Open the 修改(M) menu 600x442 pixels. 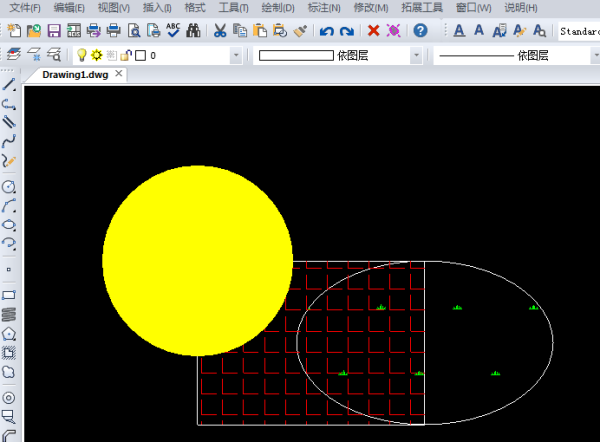tap(370, 8)
